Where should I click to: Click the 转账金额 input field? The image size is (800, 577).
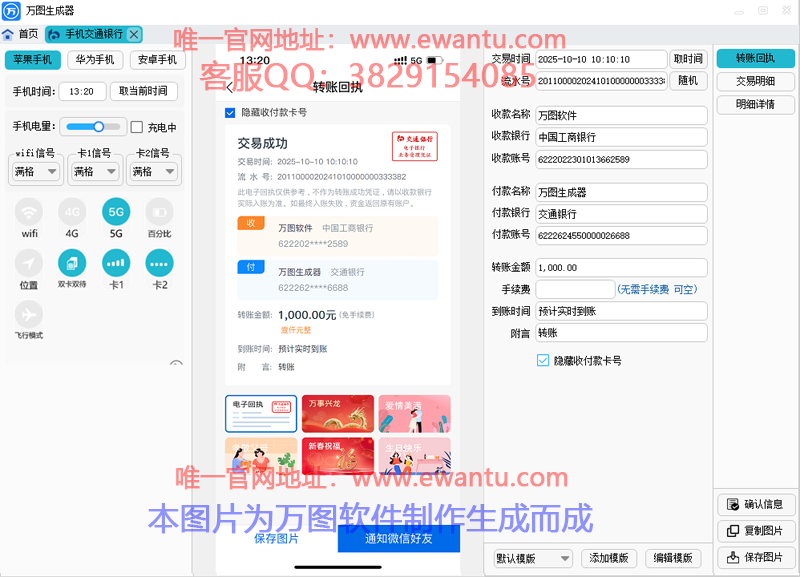coord(621,268)
